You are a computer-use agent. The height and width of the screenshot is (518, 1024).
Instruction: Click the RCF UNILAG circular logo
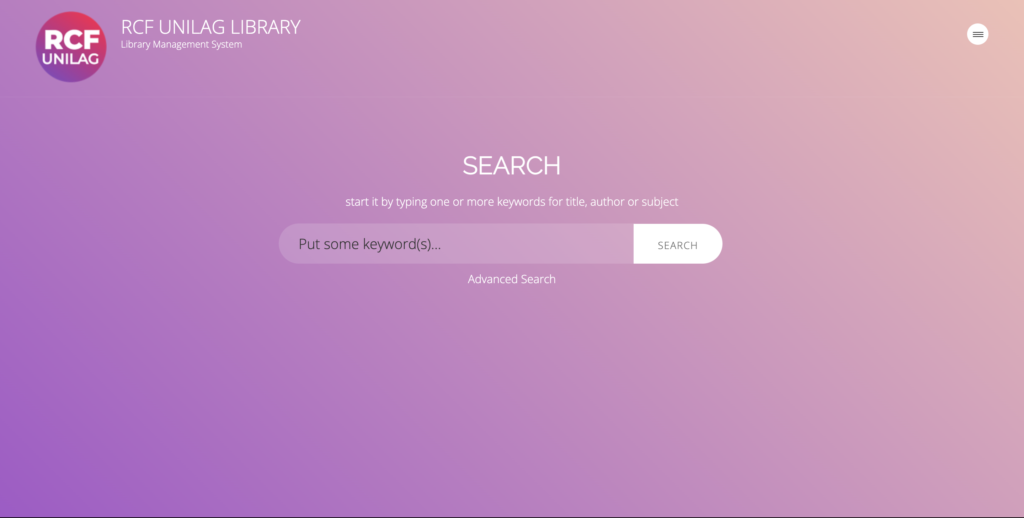tap(70, 47)
